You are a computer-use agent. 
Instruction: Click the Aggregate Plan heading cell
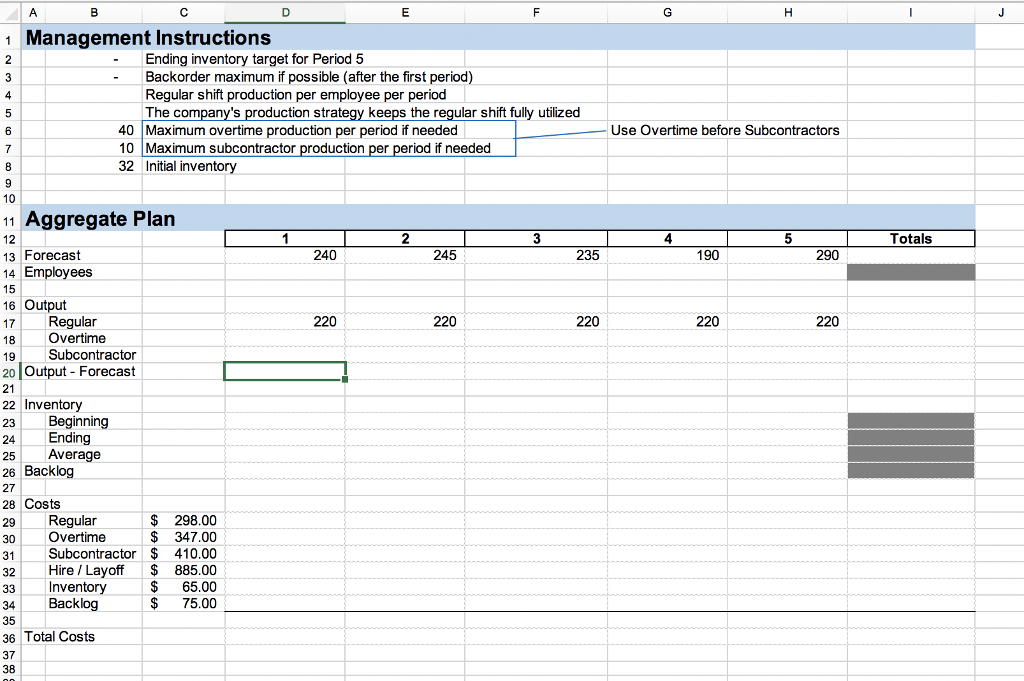point(98,218)
